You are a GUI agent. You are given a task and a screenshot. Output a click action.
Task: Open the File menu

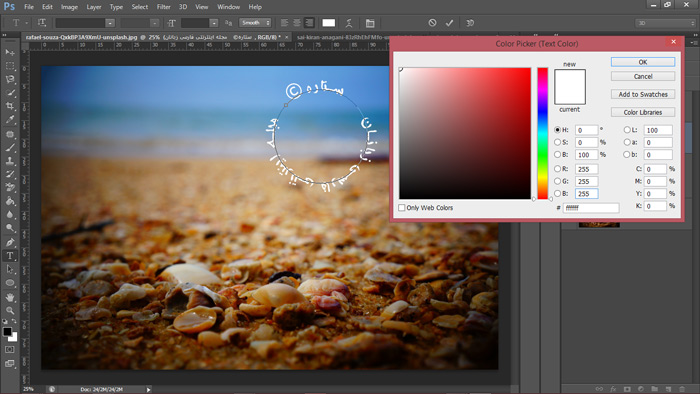(x=29, y=7)
